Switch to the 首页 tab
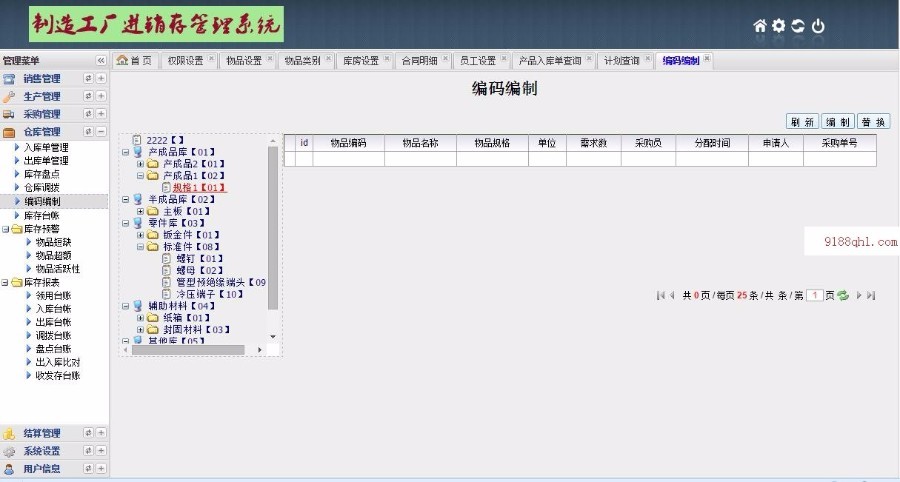Screen dimensions: 900x482 click(134, 60)
